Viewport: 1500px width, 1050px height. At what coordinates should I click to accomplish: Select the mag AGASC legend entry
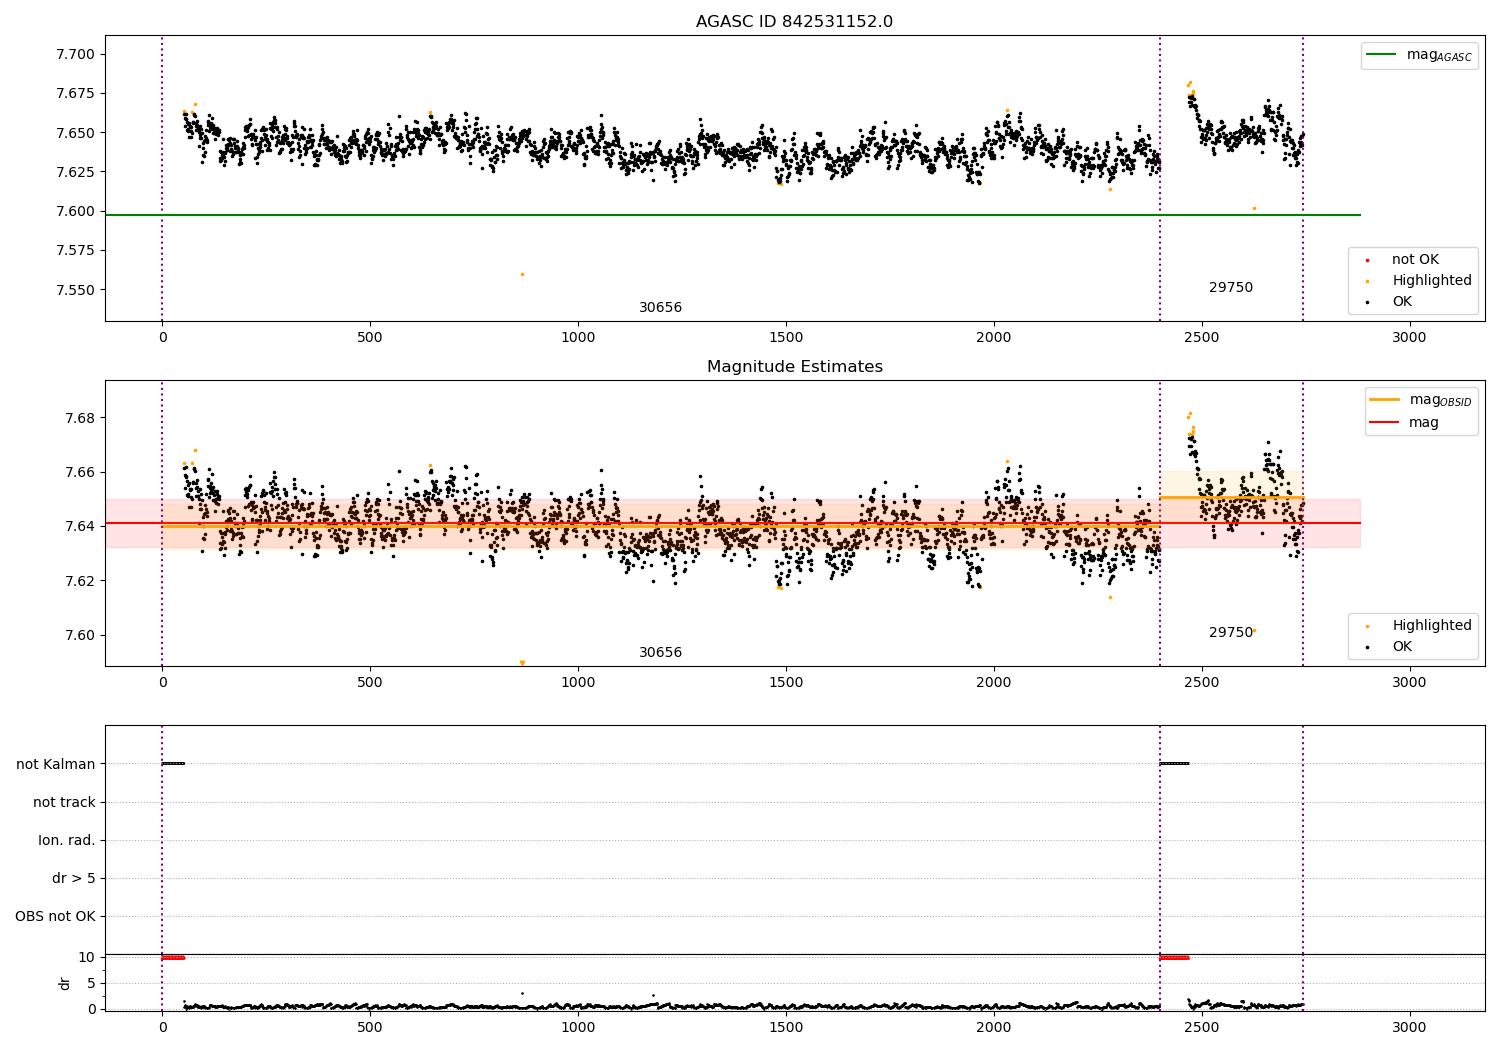[1419, 55]
